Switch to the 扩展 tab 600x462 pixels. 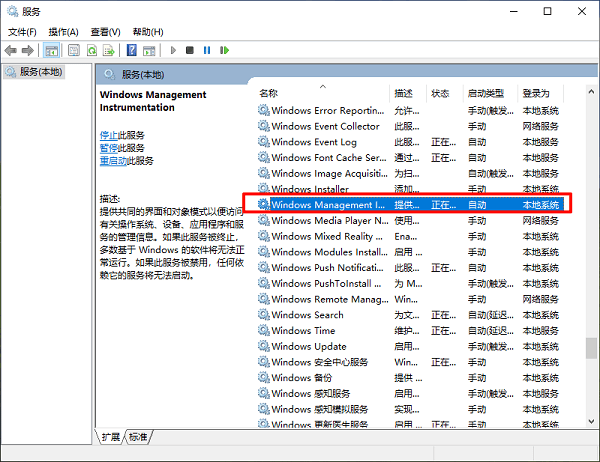click(111, 437)
